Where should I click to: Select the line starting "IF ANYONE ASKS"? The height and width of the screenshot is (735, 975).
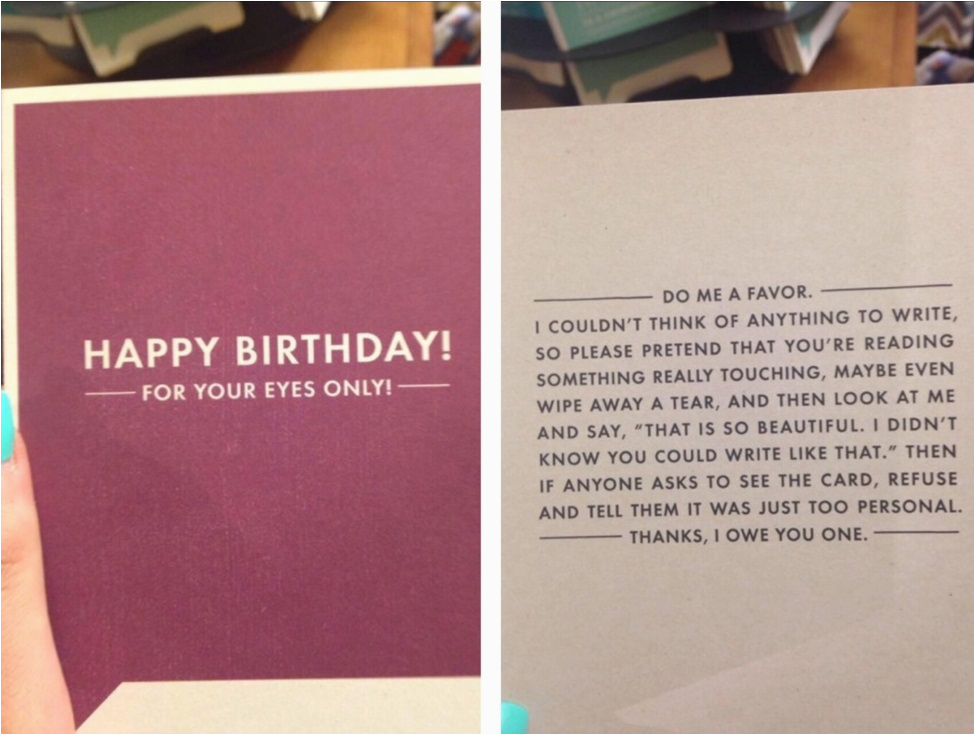click(749, 482)
